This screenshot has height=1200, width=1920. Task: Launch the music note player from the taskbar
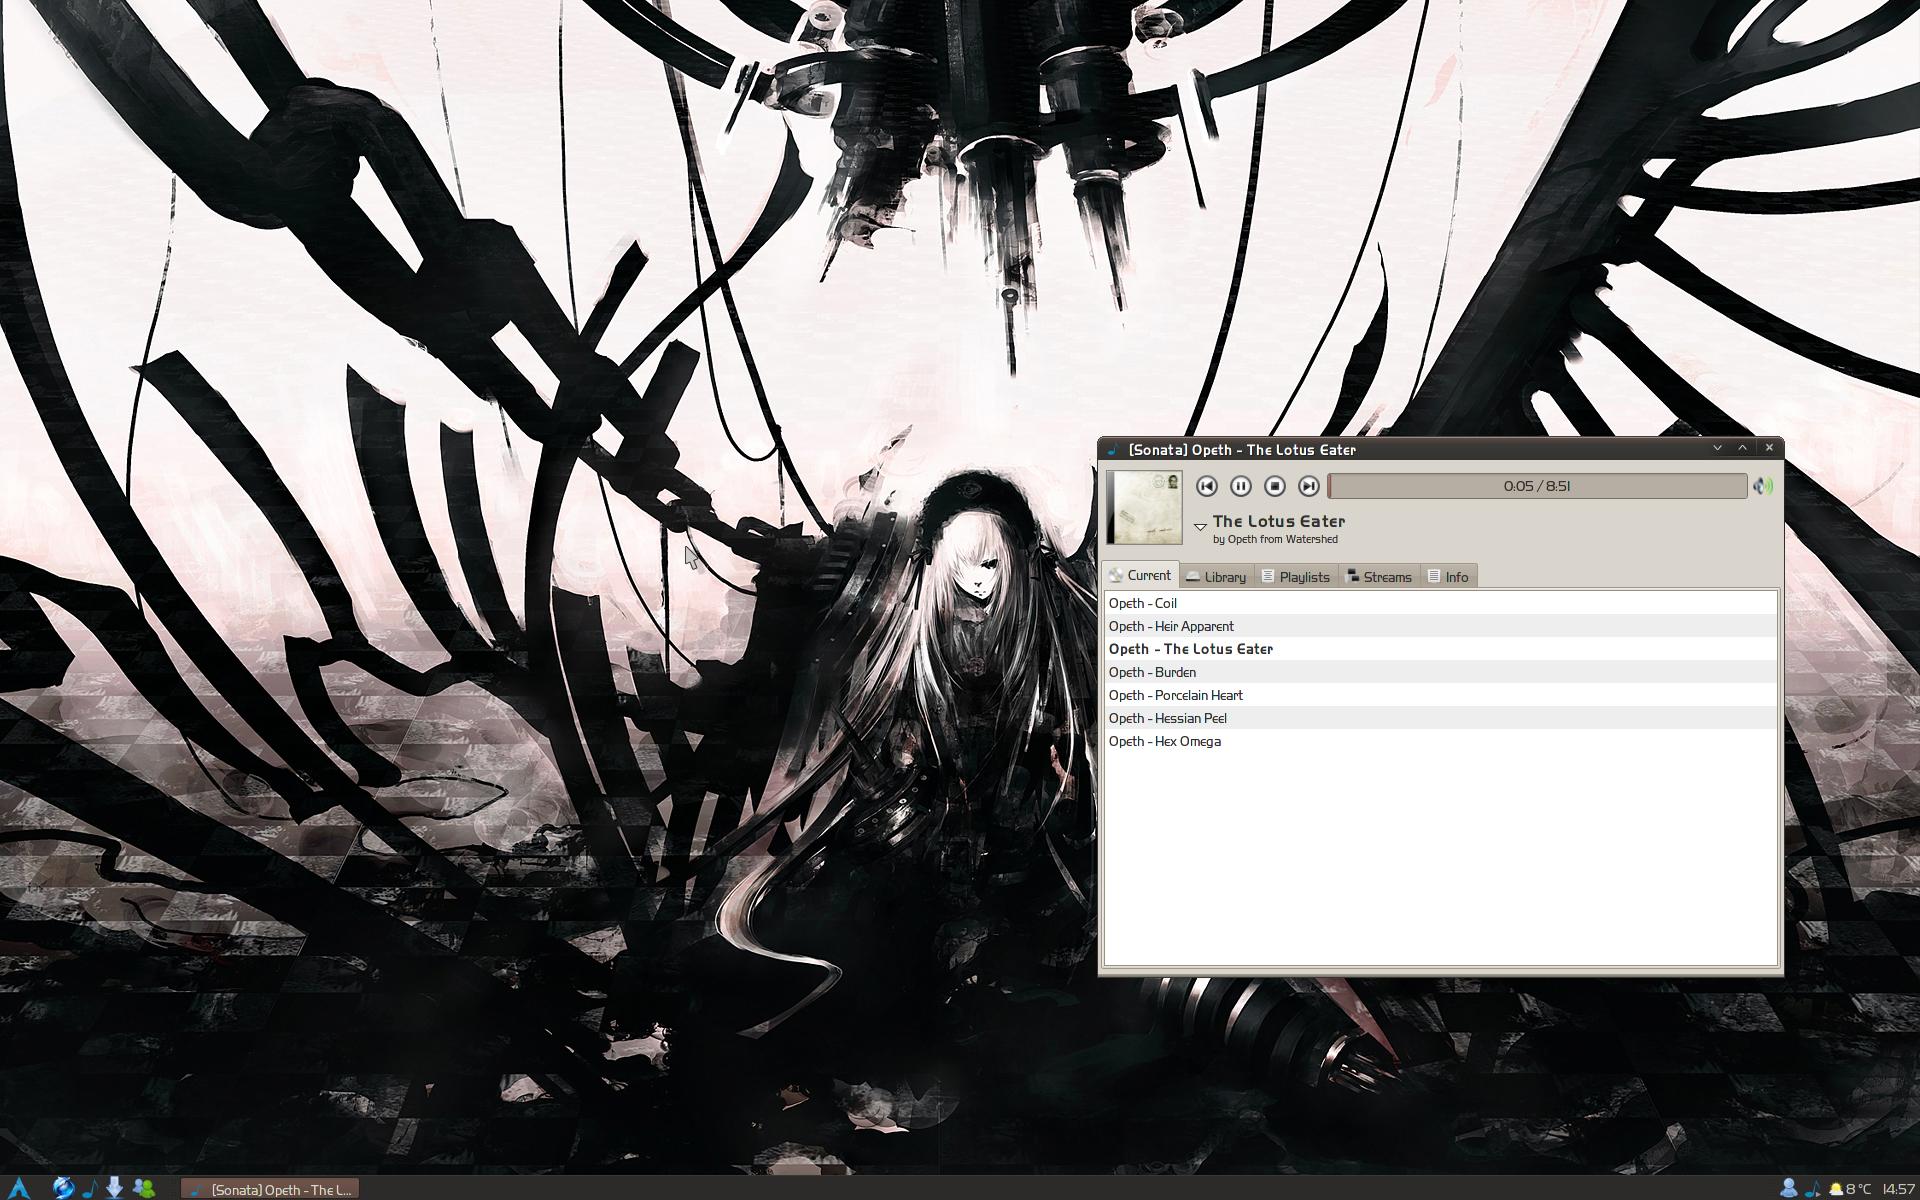pyautogui.click(x=90, y=1188)
